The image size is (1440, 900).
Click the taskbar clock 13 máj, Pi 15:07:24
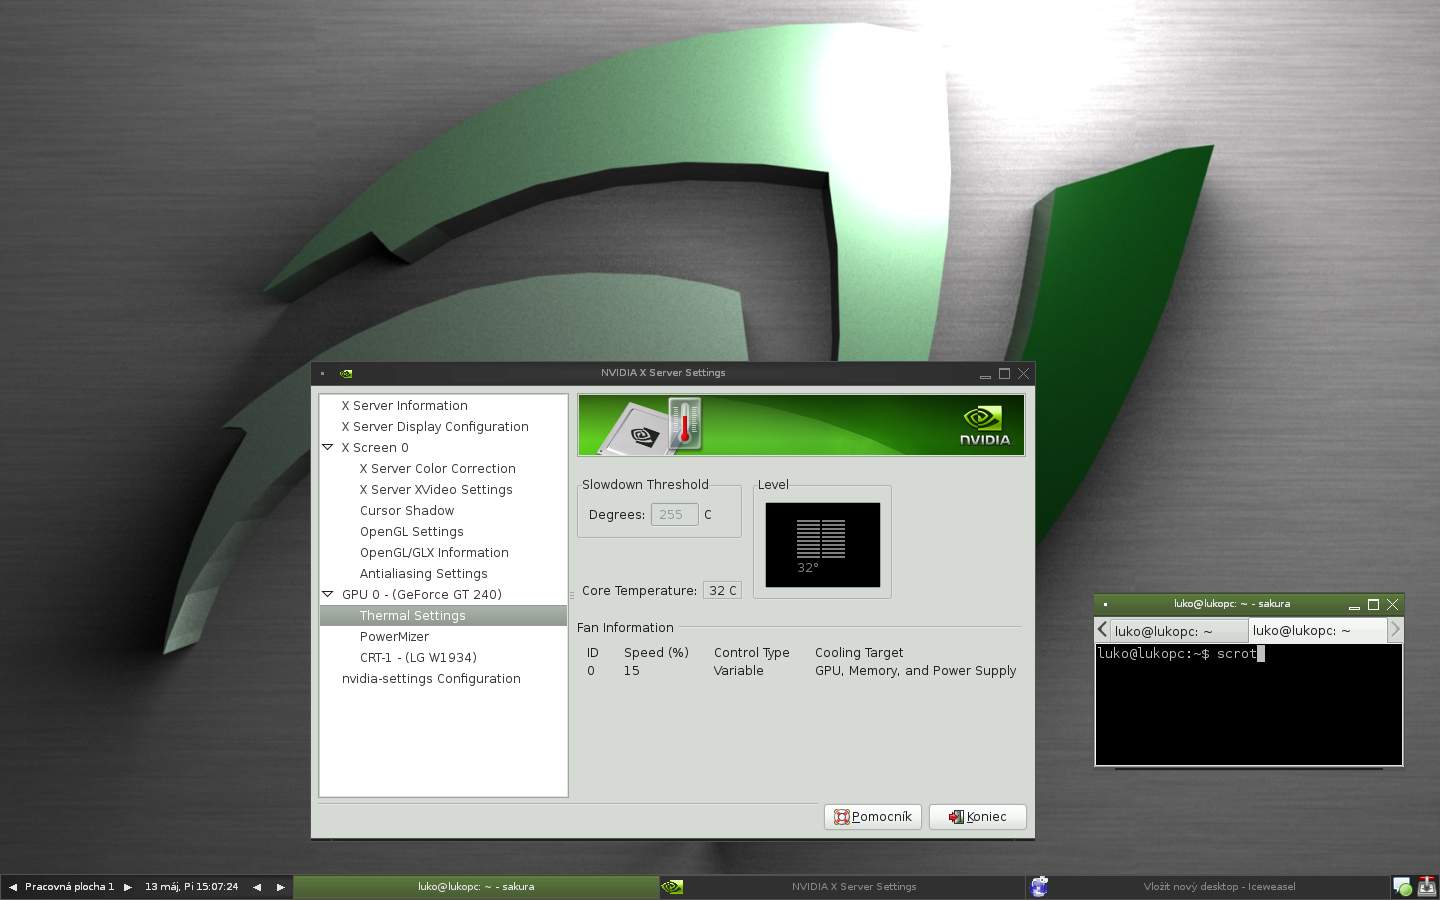tap(192, 887)
